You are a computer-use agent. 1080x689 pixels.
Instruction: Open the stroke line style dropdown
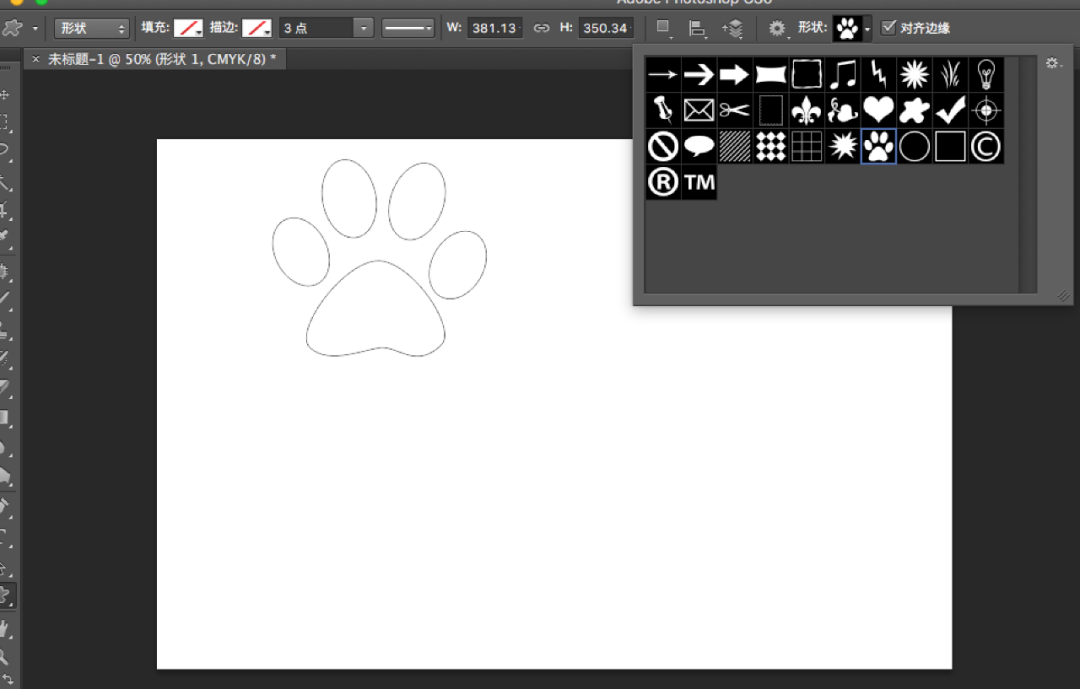click(x=408, y=28)
